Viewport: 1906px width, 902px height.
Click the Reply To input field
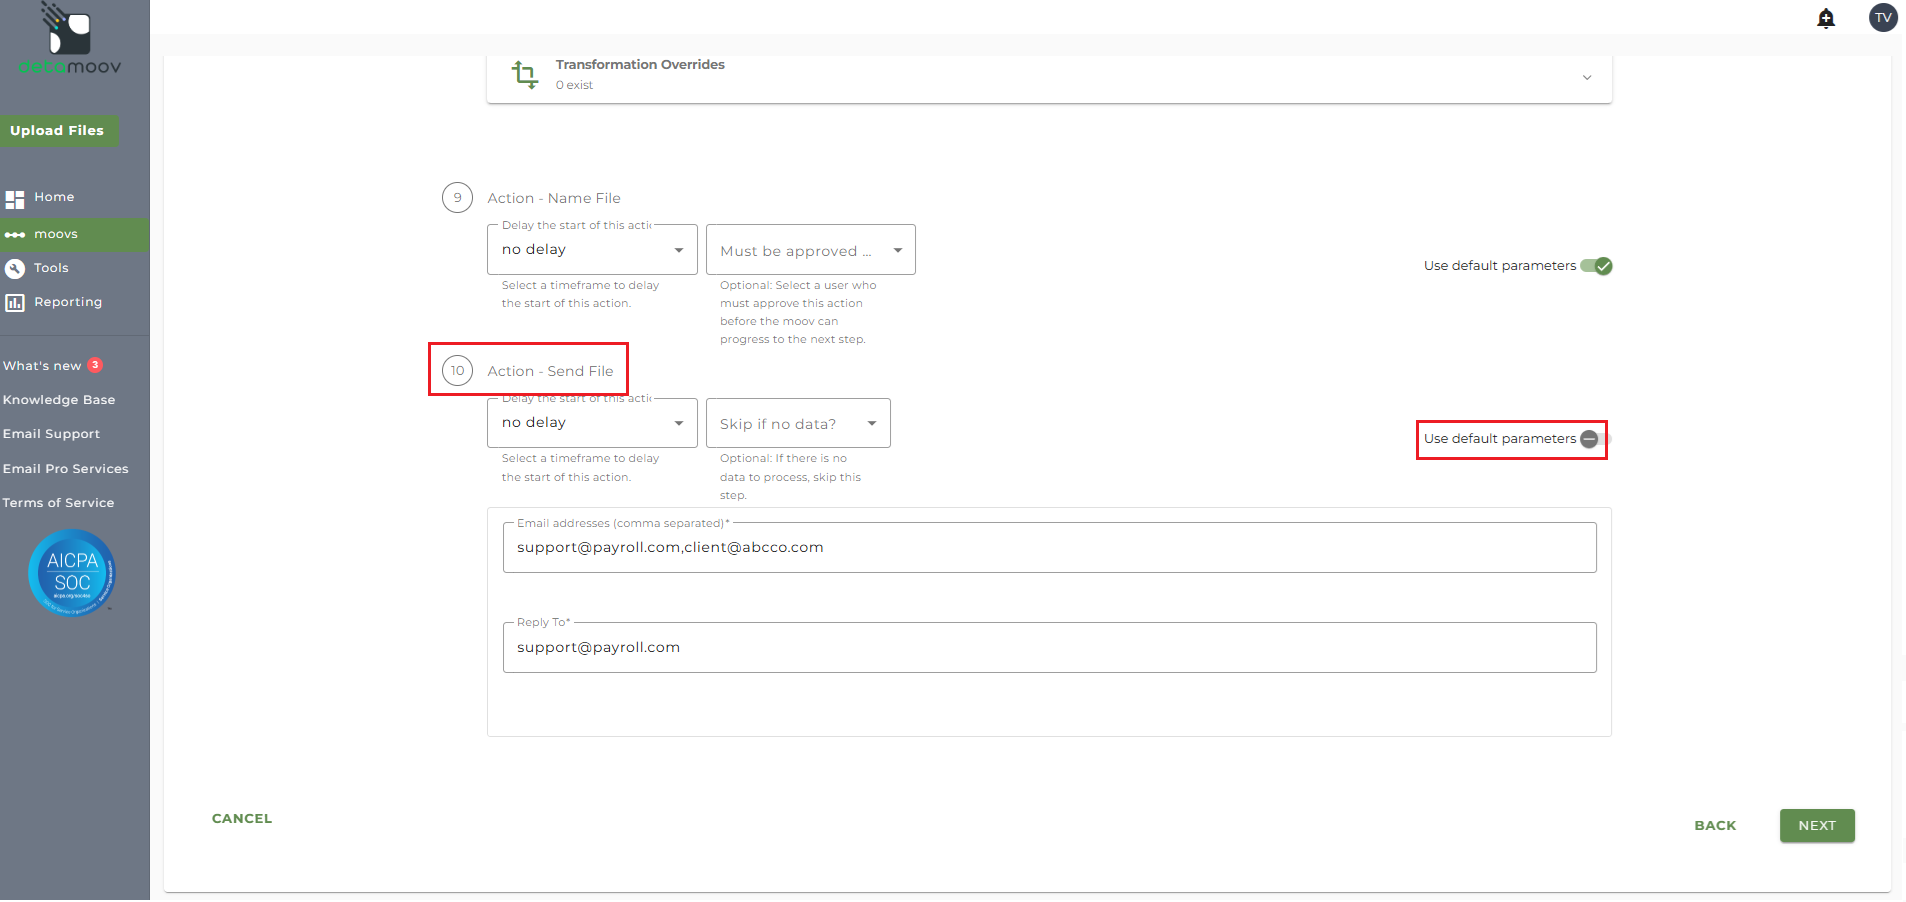(x=1048, y=648)
